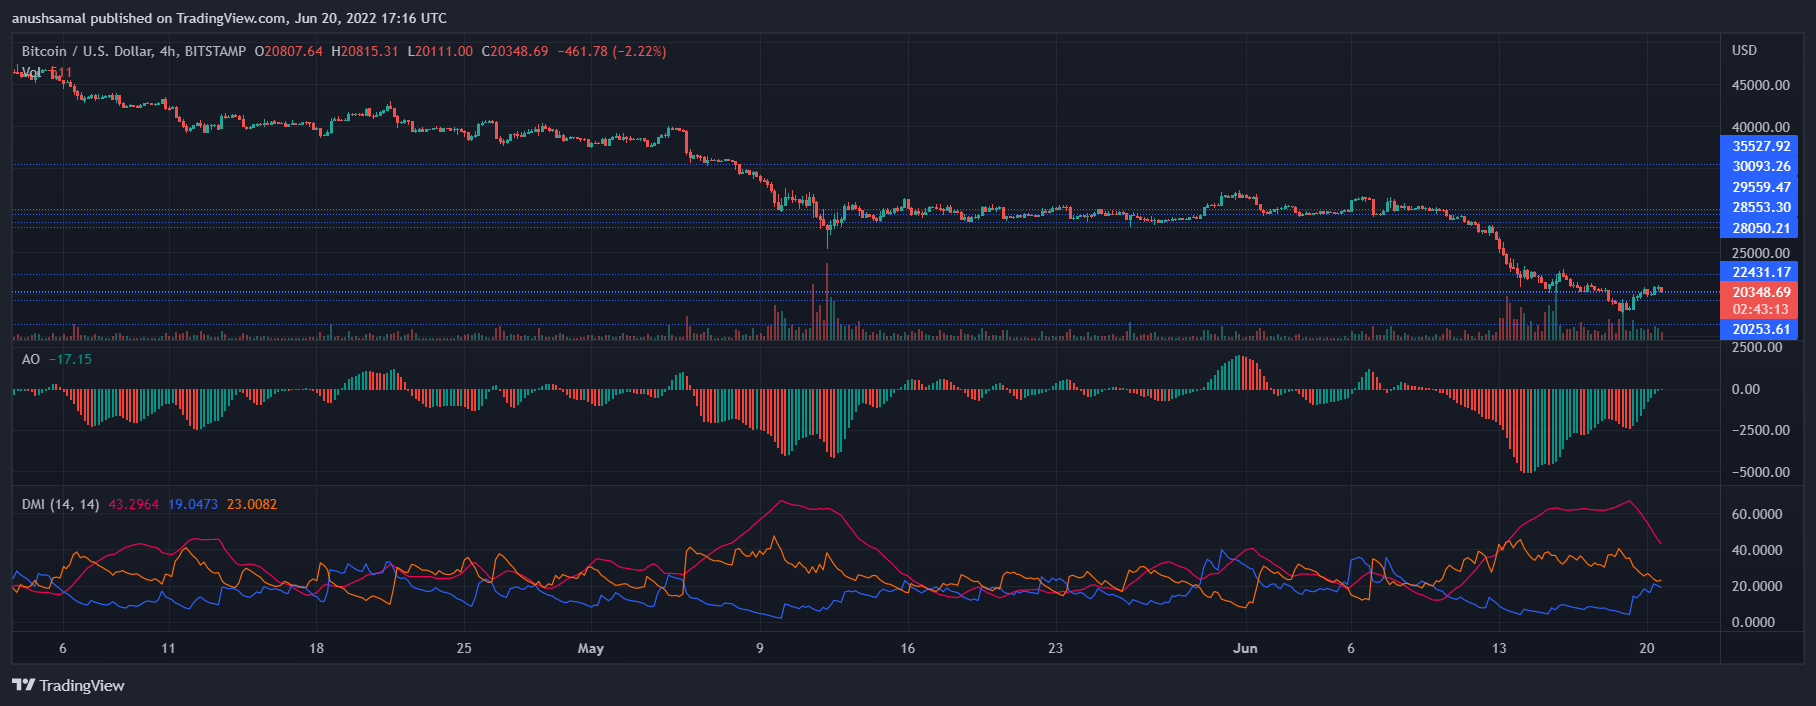Screen dimensions: 1816x706
Task: Click date 25 on the time axis
Action: point(464,648)
